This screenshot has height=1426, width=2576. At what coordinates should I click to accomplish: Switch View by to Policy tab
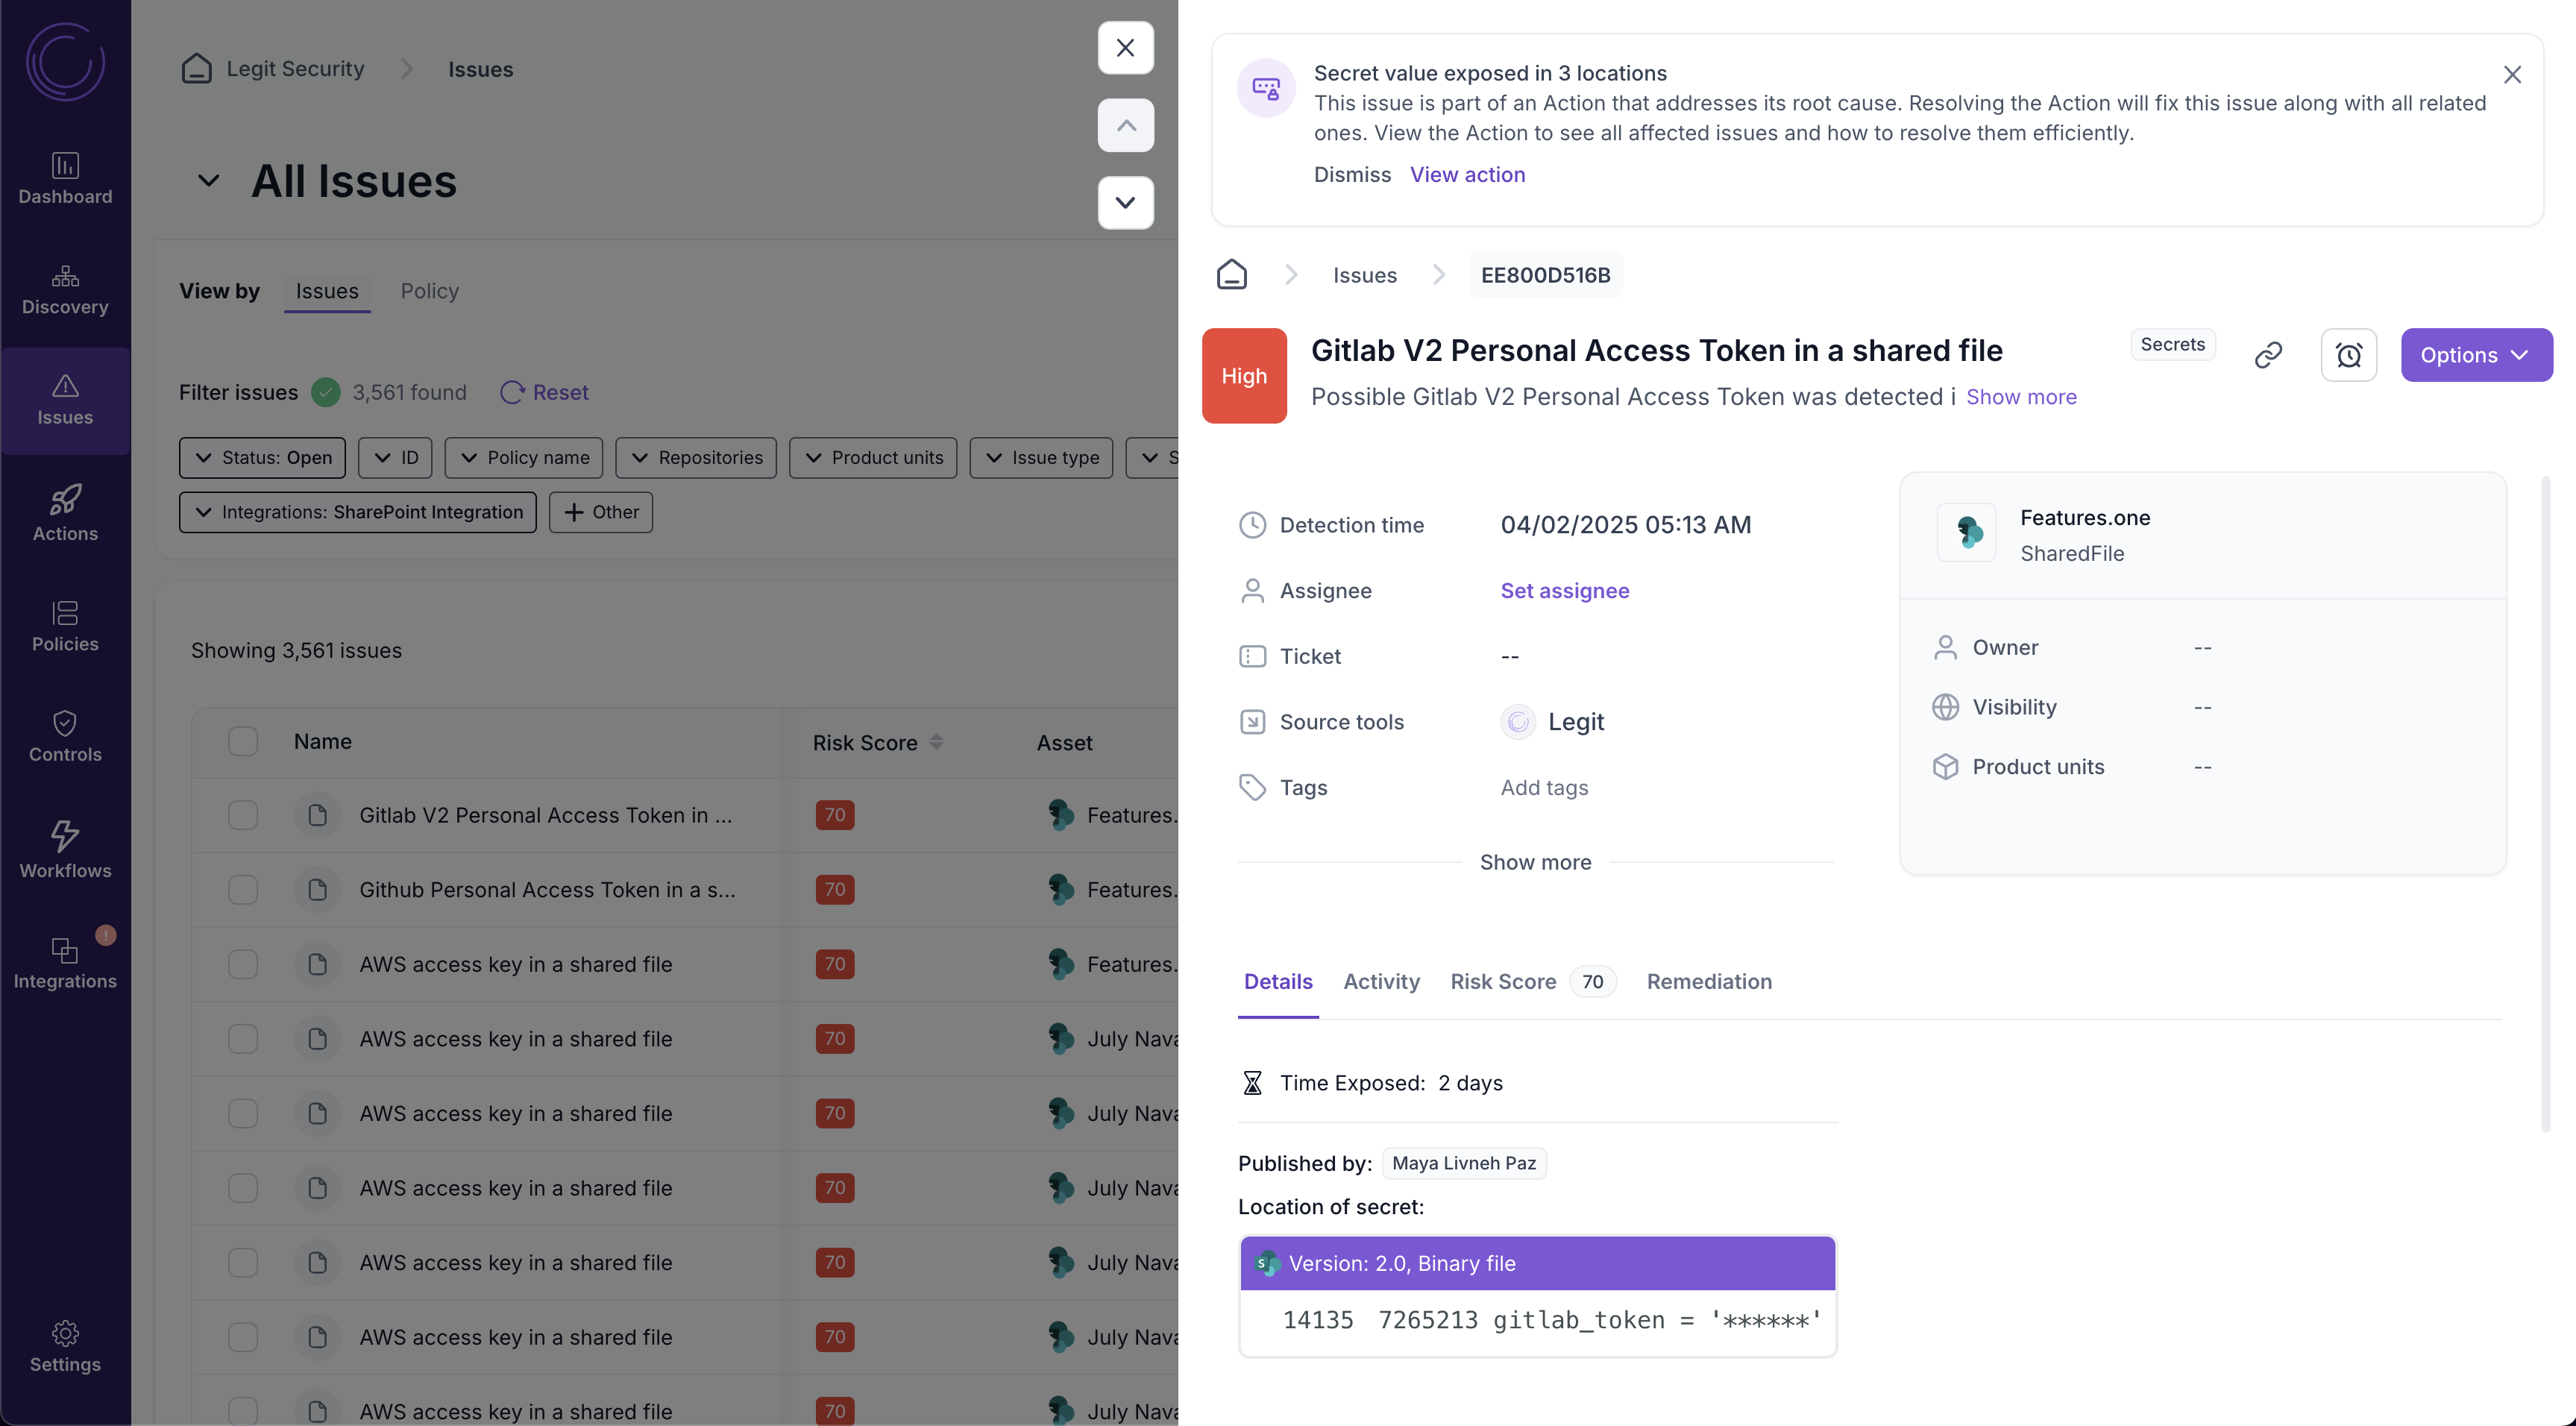pos(429,291)
